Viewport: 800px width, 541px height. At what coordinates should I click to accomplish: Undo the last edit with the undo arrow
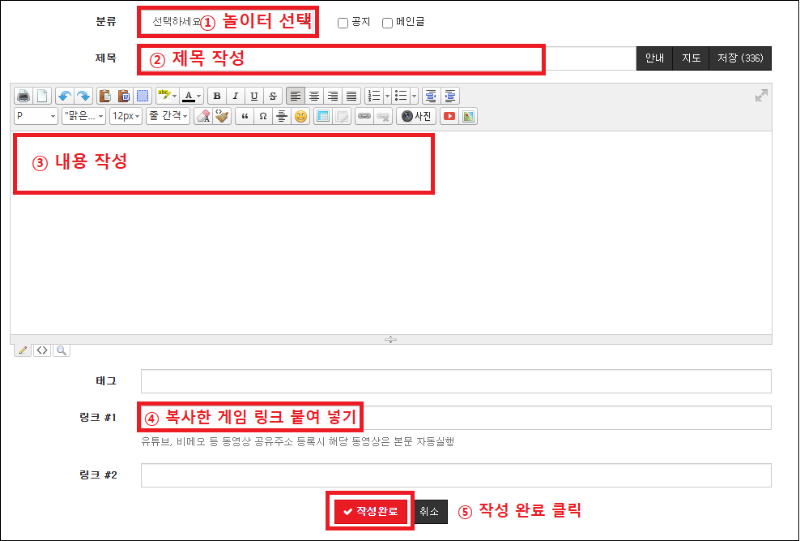tap(65, 96)
